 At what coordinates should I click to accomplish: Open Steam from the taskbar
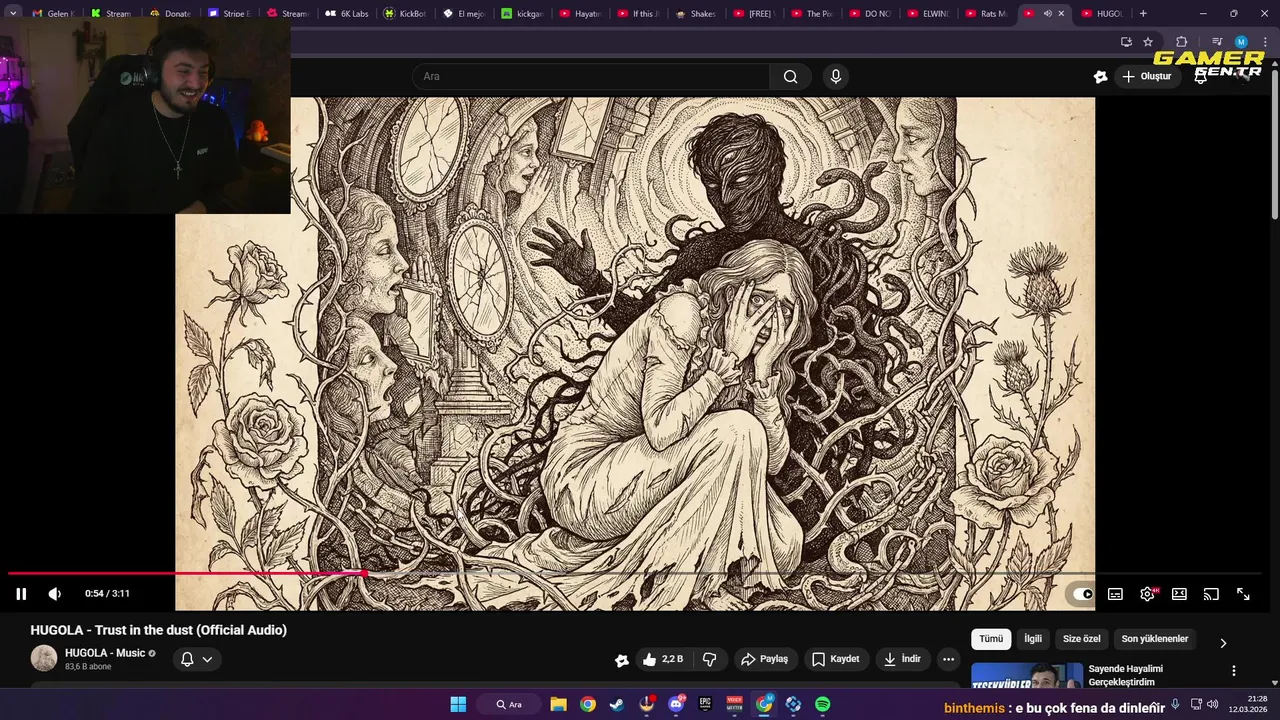pyautogui.click(x=617, y=704)
